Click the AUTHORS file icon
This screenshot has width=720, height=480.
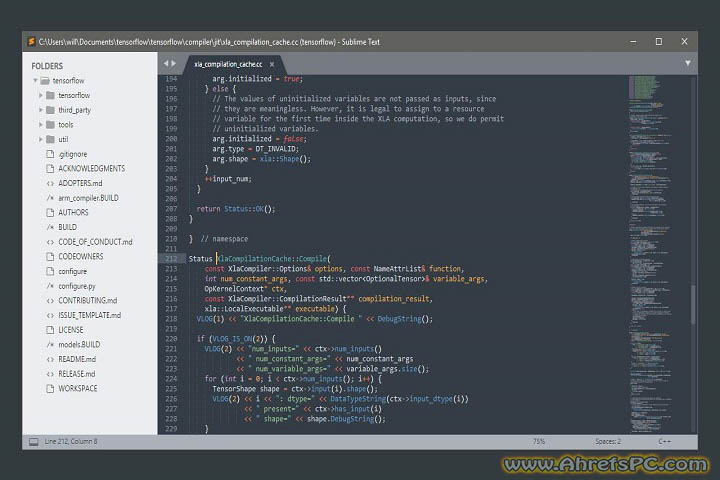click(x=51, y=212)
